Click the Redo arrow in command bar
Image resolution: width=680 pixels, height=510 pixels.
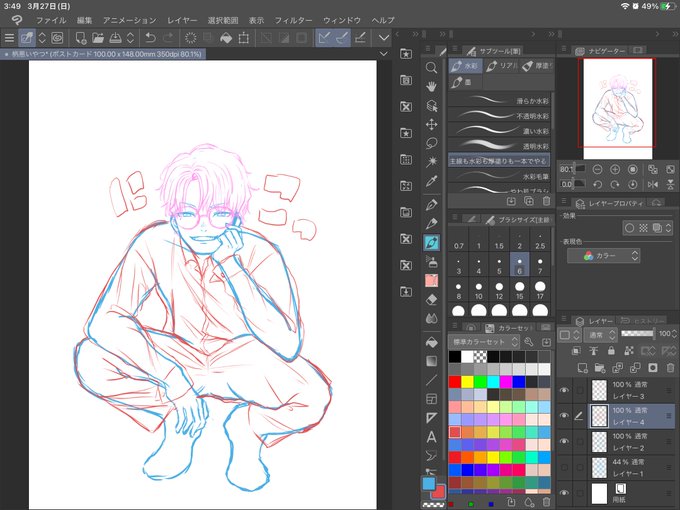168,38
